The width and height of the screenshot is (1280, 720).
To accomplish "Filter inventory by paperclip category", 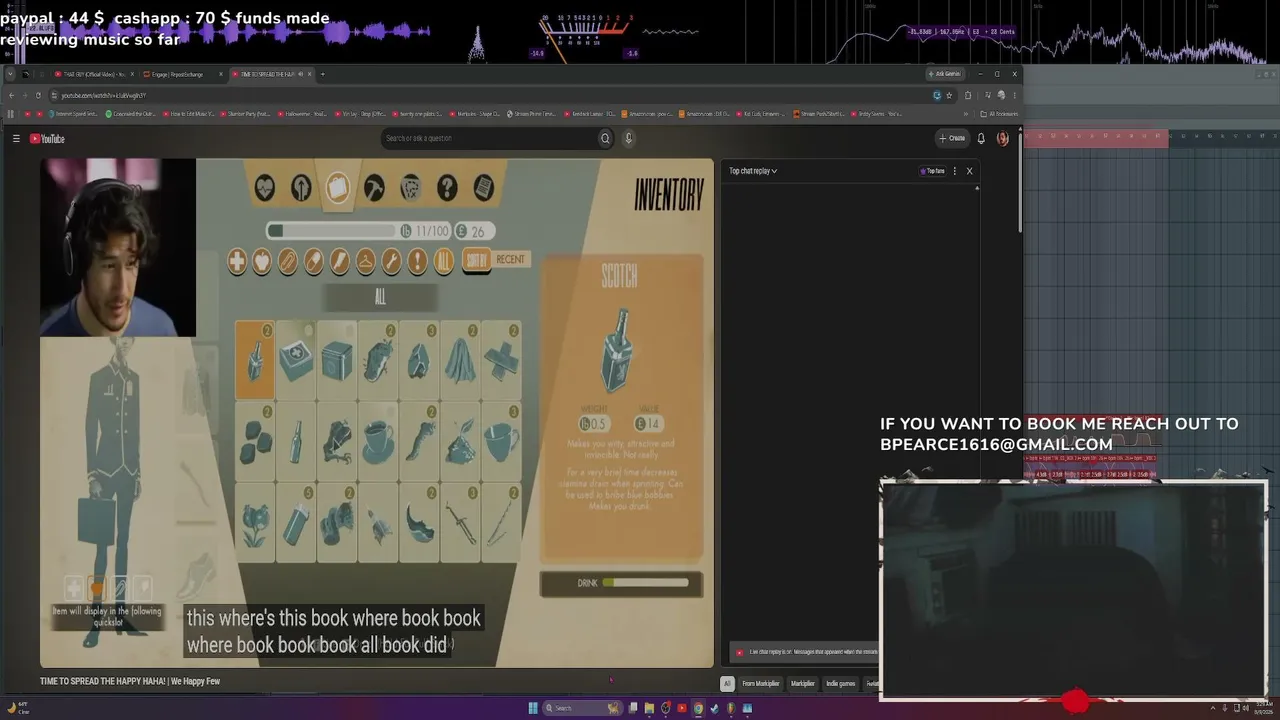I will (x=288, y=262).
